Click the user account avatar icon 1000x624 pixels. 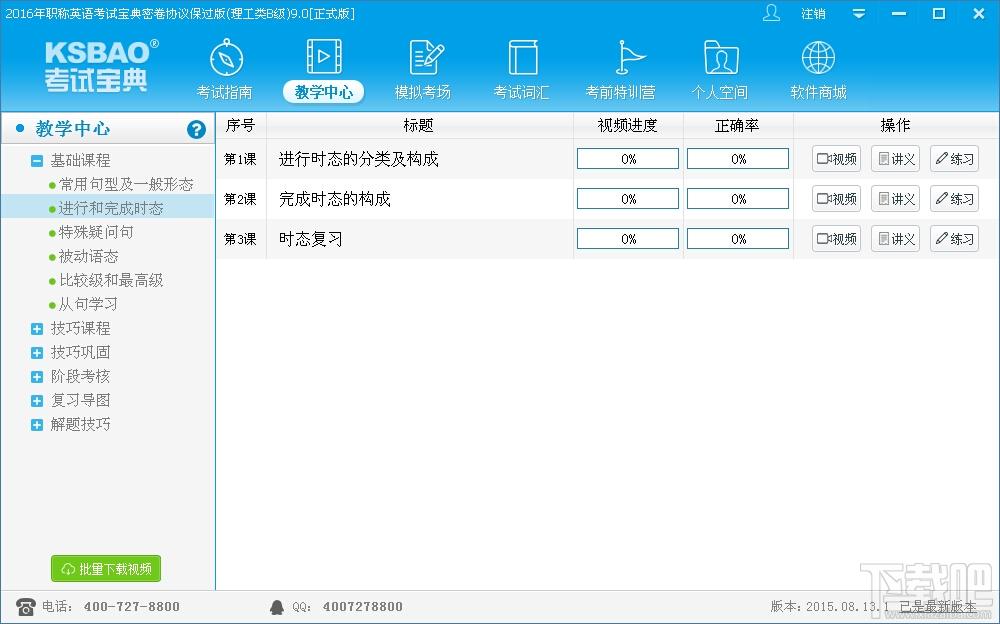coord(771,13)
